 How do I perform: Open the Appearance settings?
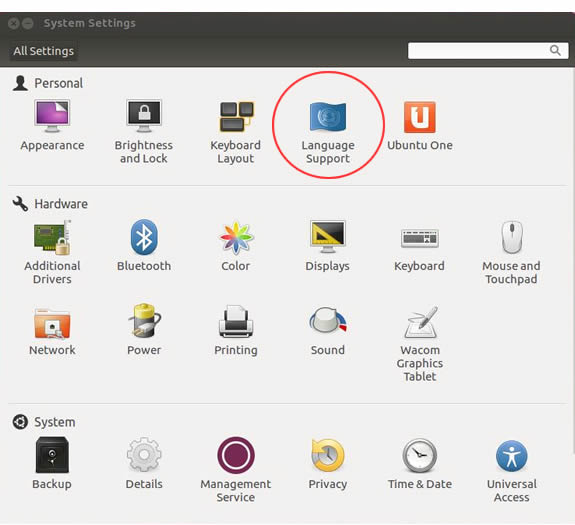pyautogui.click(x=52, y=125)
